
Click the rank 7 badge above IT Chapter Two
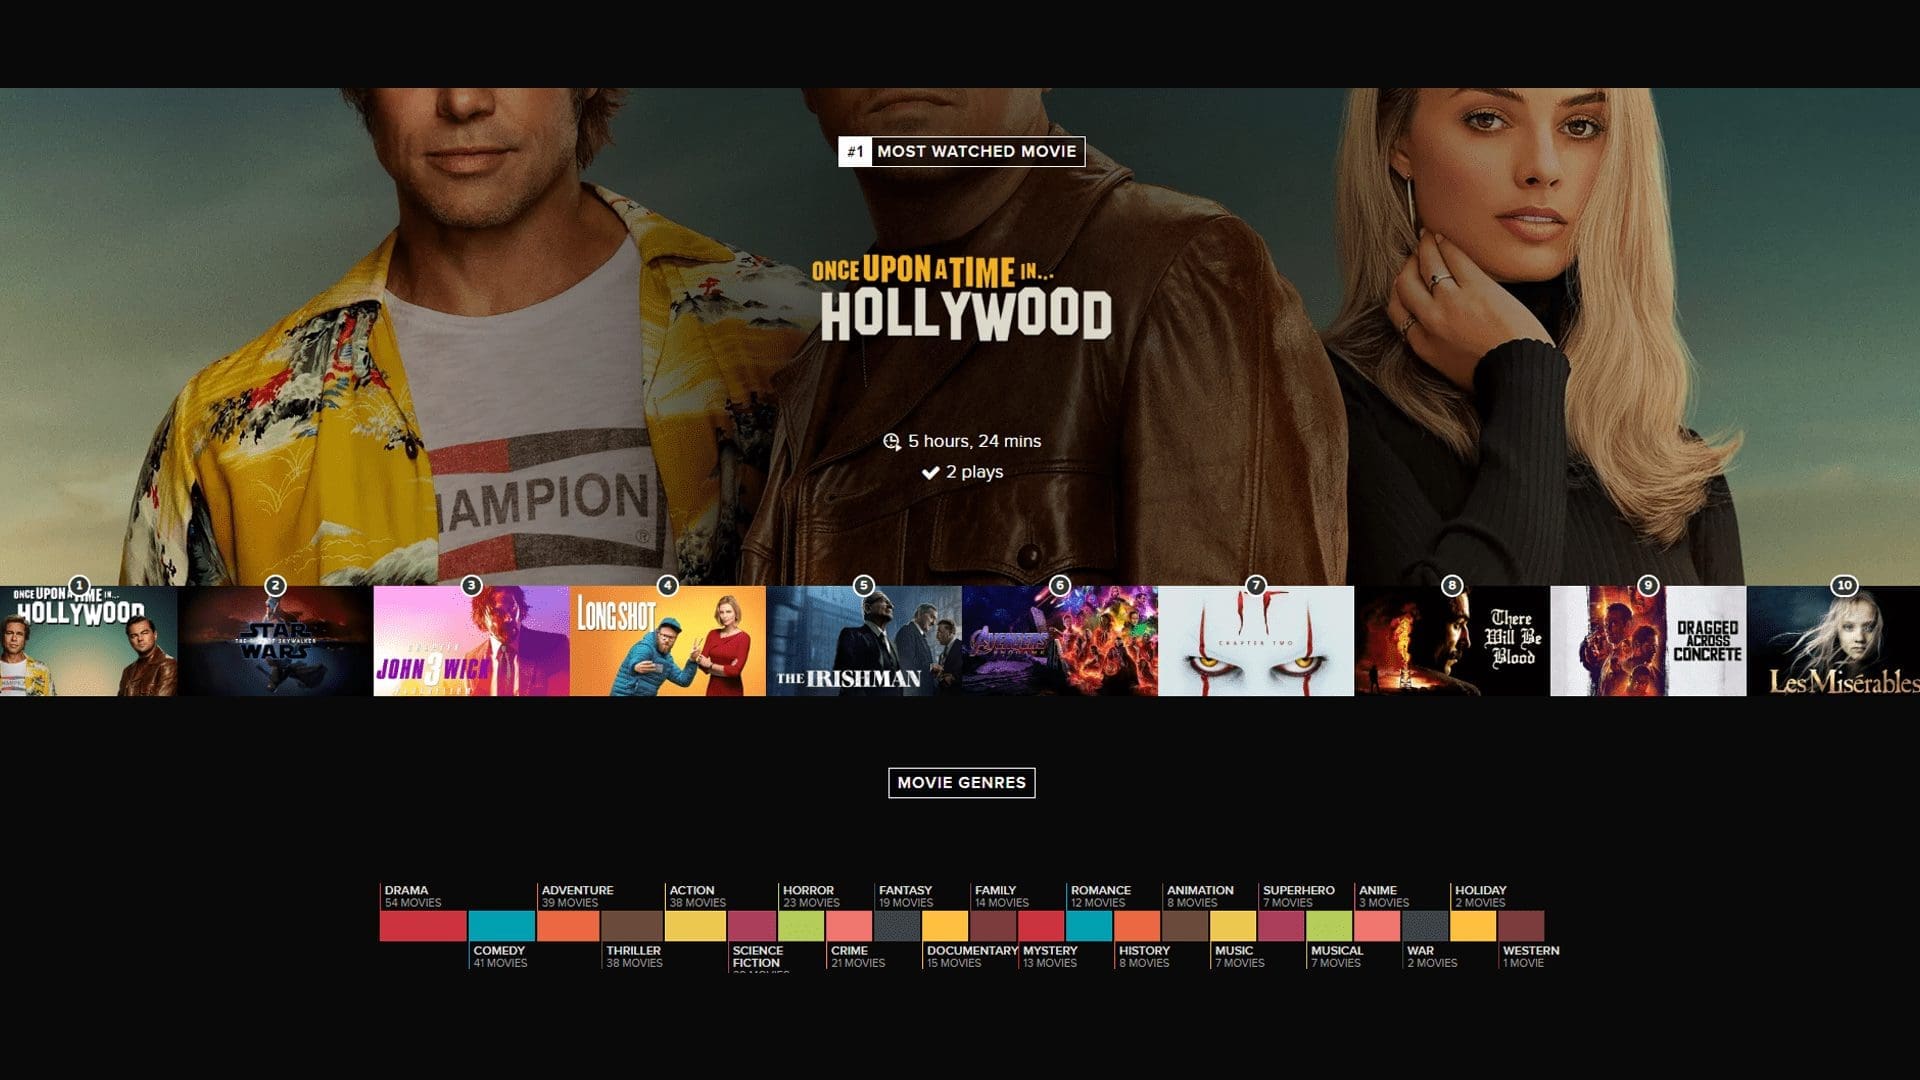1255,586
